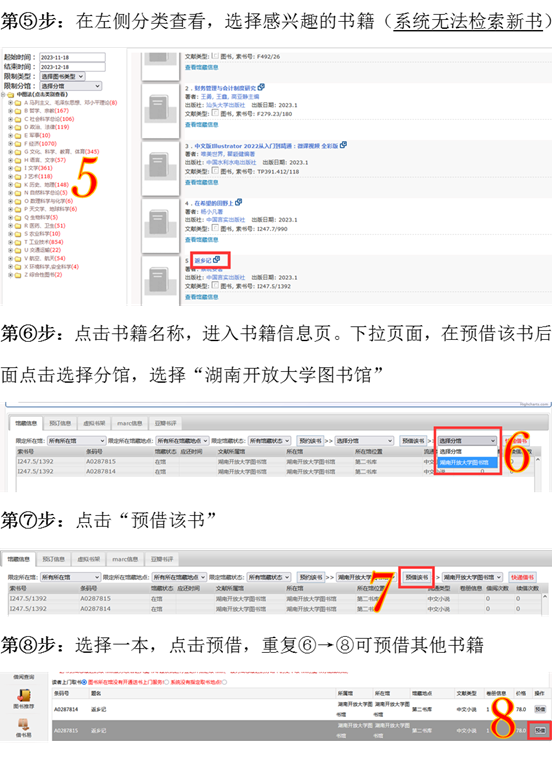The height and width of the screenshot is (759, 552).
Task: Click cell A0287814 in step 7 table
Action: (95, 608)
